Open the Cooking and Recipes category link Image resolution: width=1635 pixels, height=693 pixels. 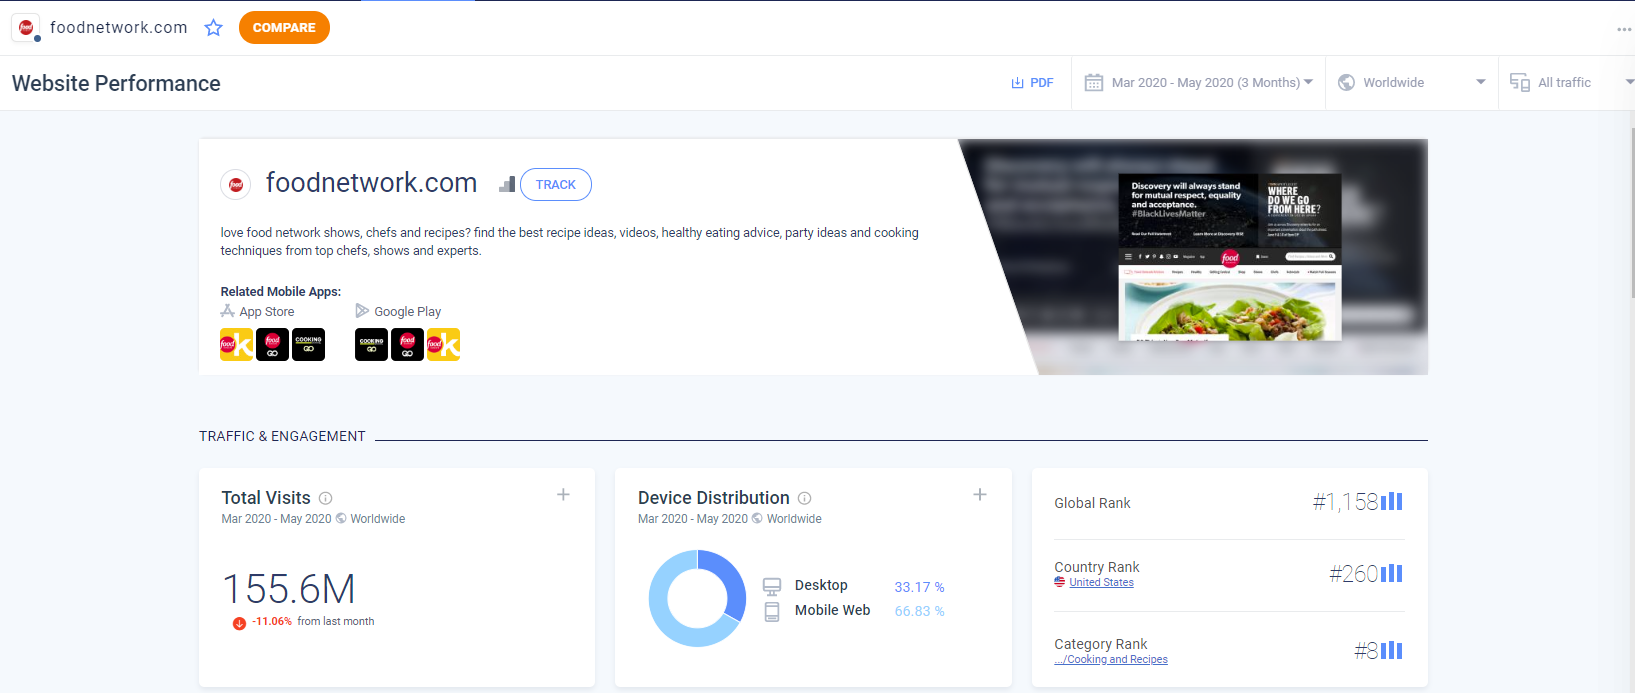click(x=1111, y=659)
